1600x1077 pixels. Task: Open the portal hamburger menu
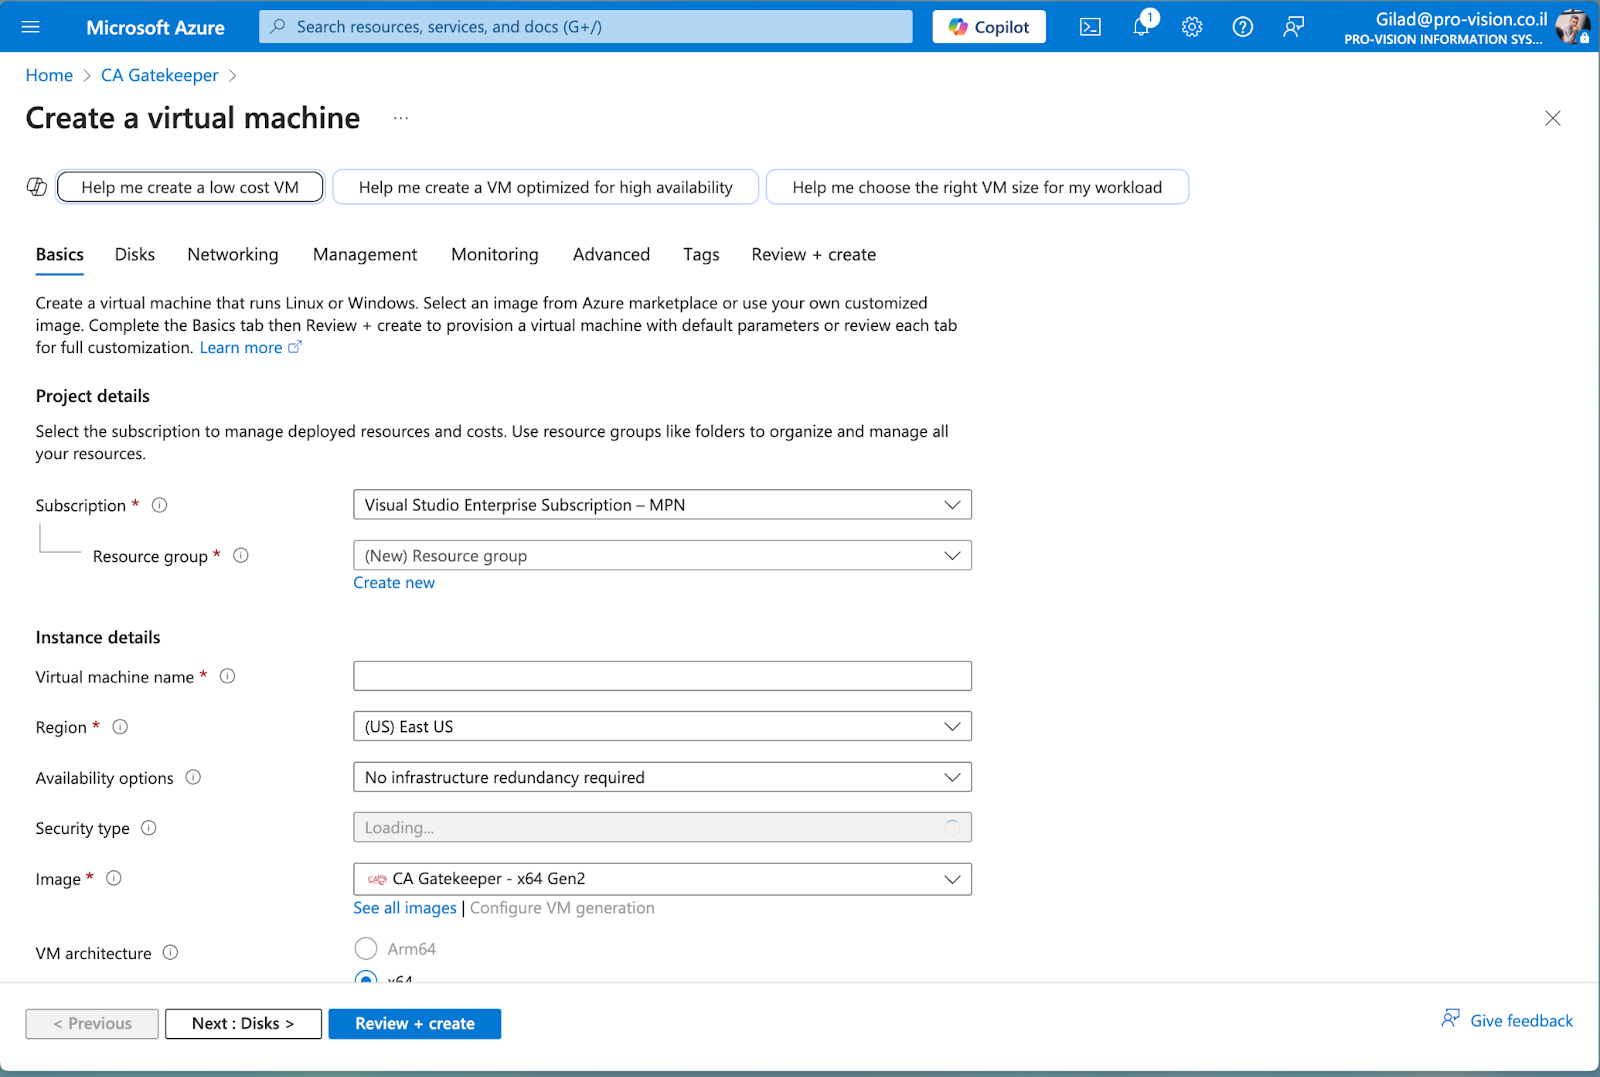point(30,27)
